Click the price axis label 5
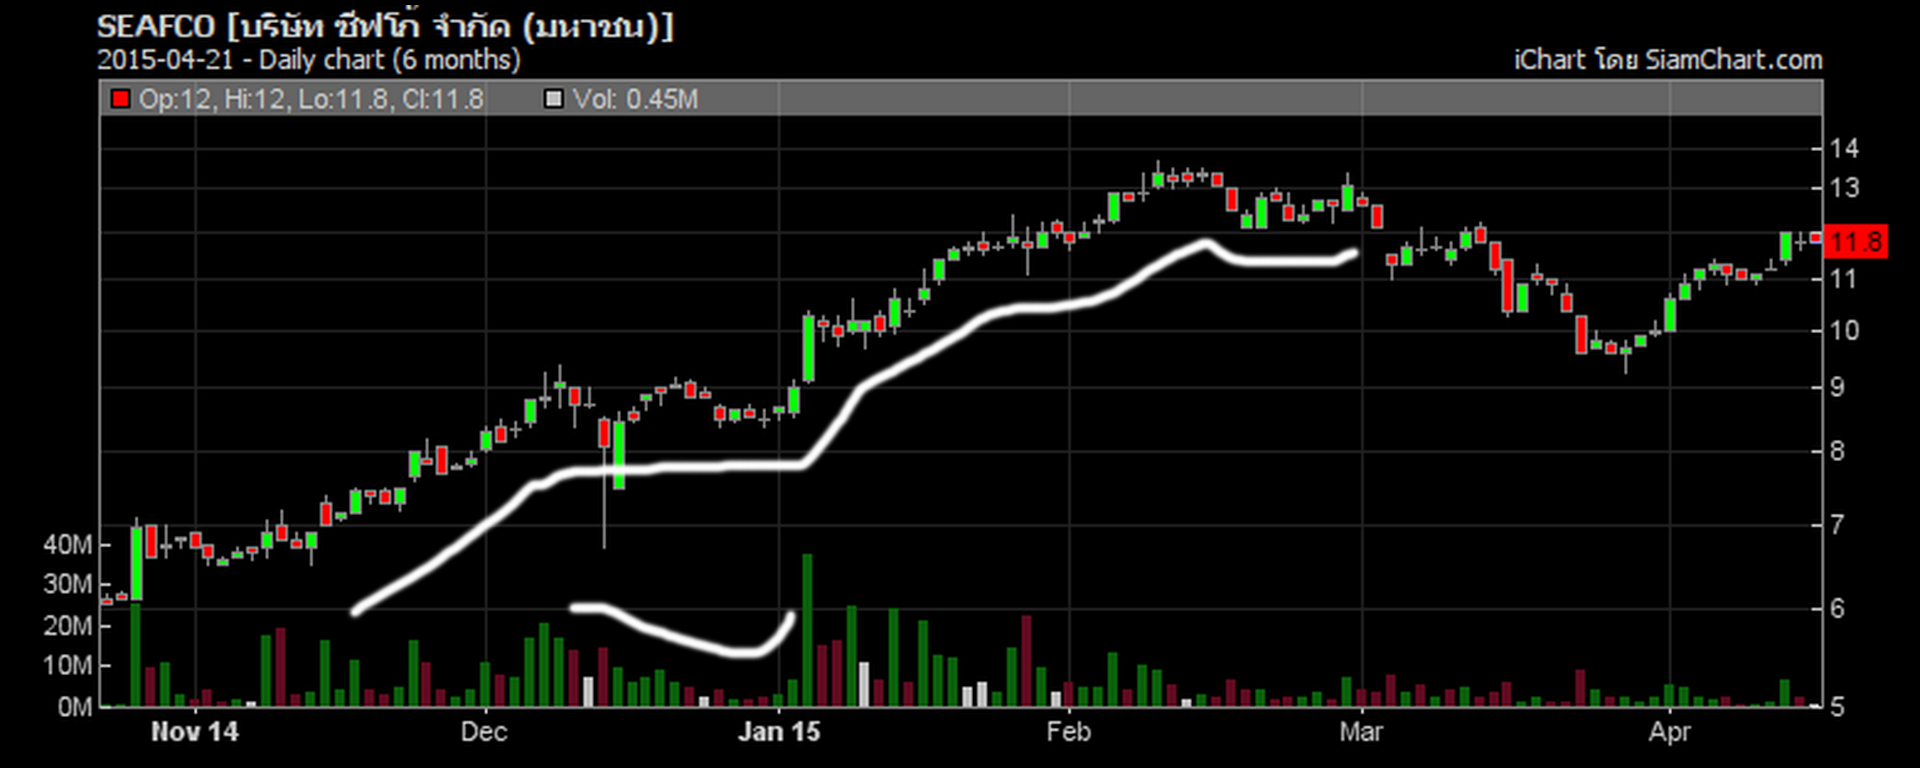 point(1838,708)
